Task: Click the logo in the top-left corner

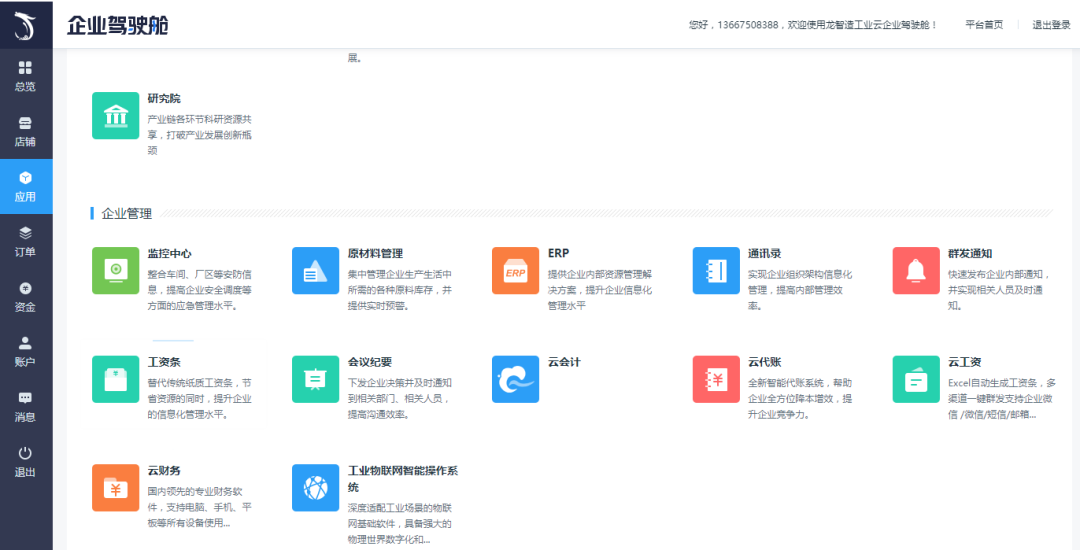Action: click(x=26, y=24)
